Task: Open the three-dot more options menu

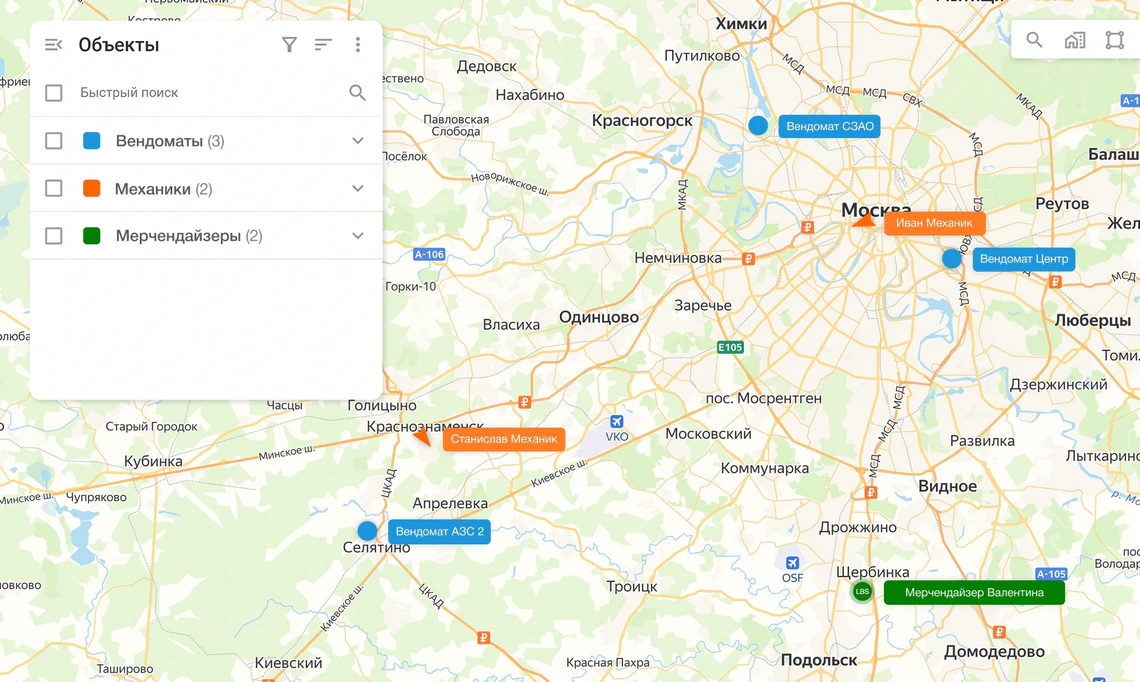Action: pyautogui.click(x=358, y=45)
